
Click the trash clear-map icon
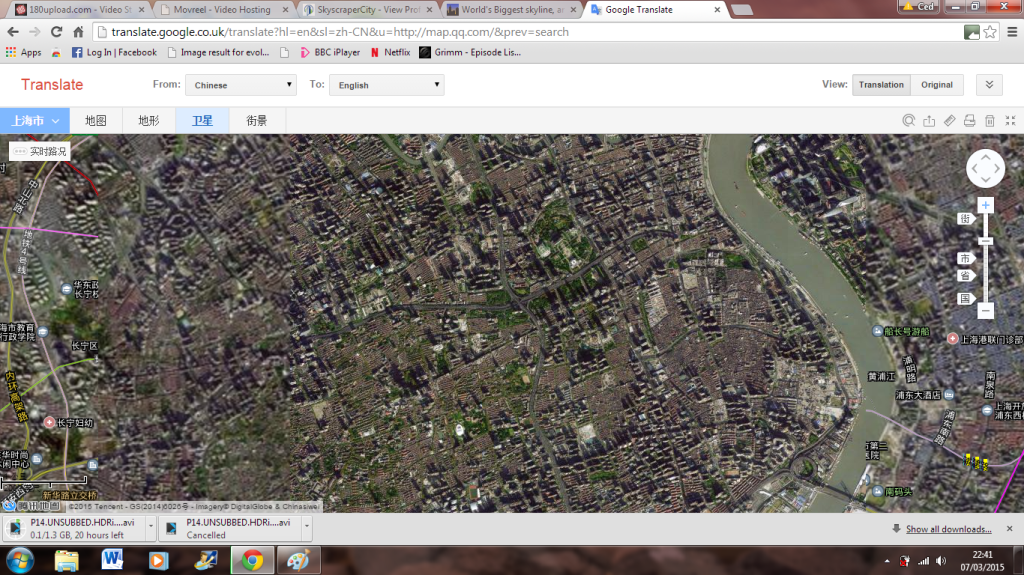[x=989, y=121]
